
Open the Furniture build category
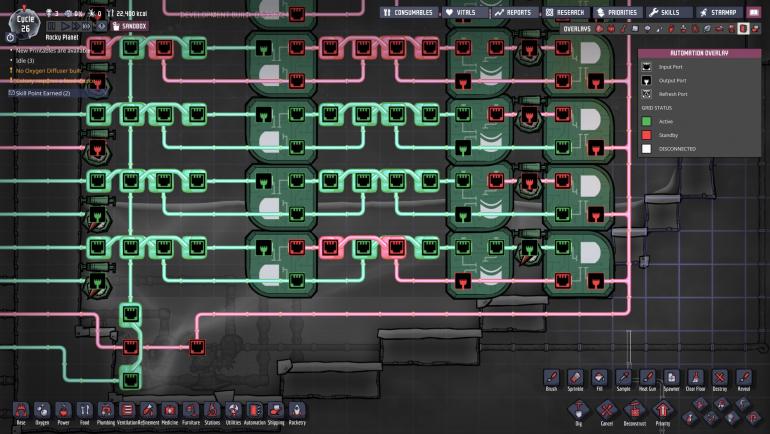pos(191,413)
